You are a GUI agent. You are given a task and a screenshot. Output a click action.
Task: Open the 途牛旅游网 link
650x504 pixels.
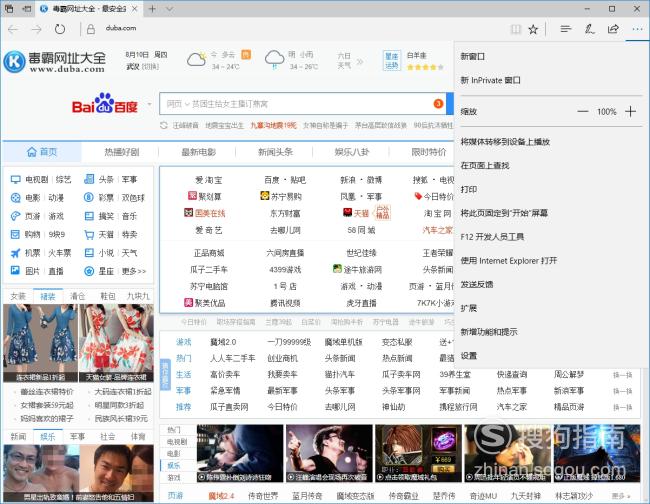(x=357, y=269)
